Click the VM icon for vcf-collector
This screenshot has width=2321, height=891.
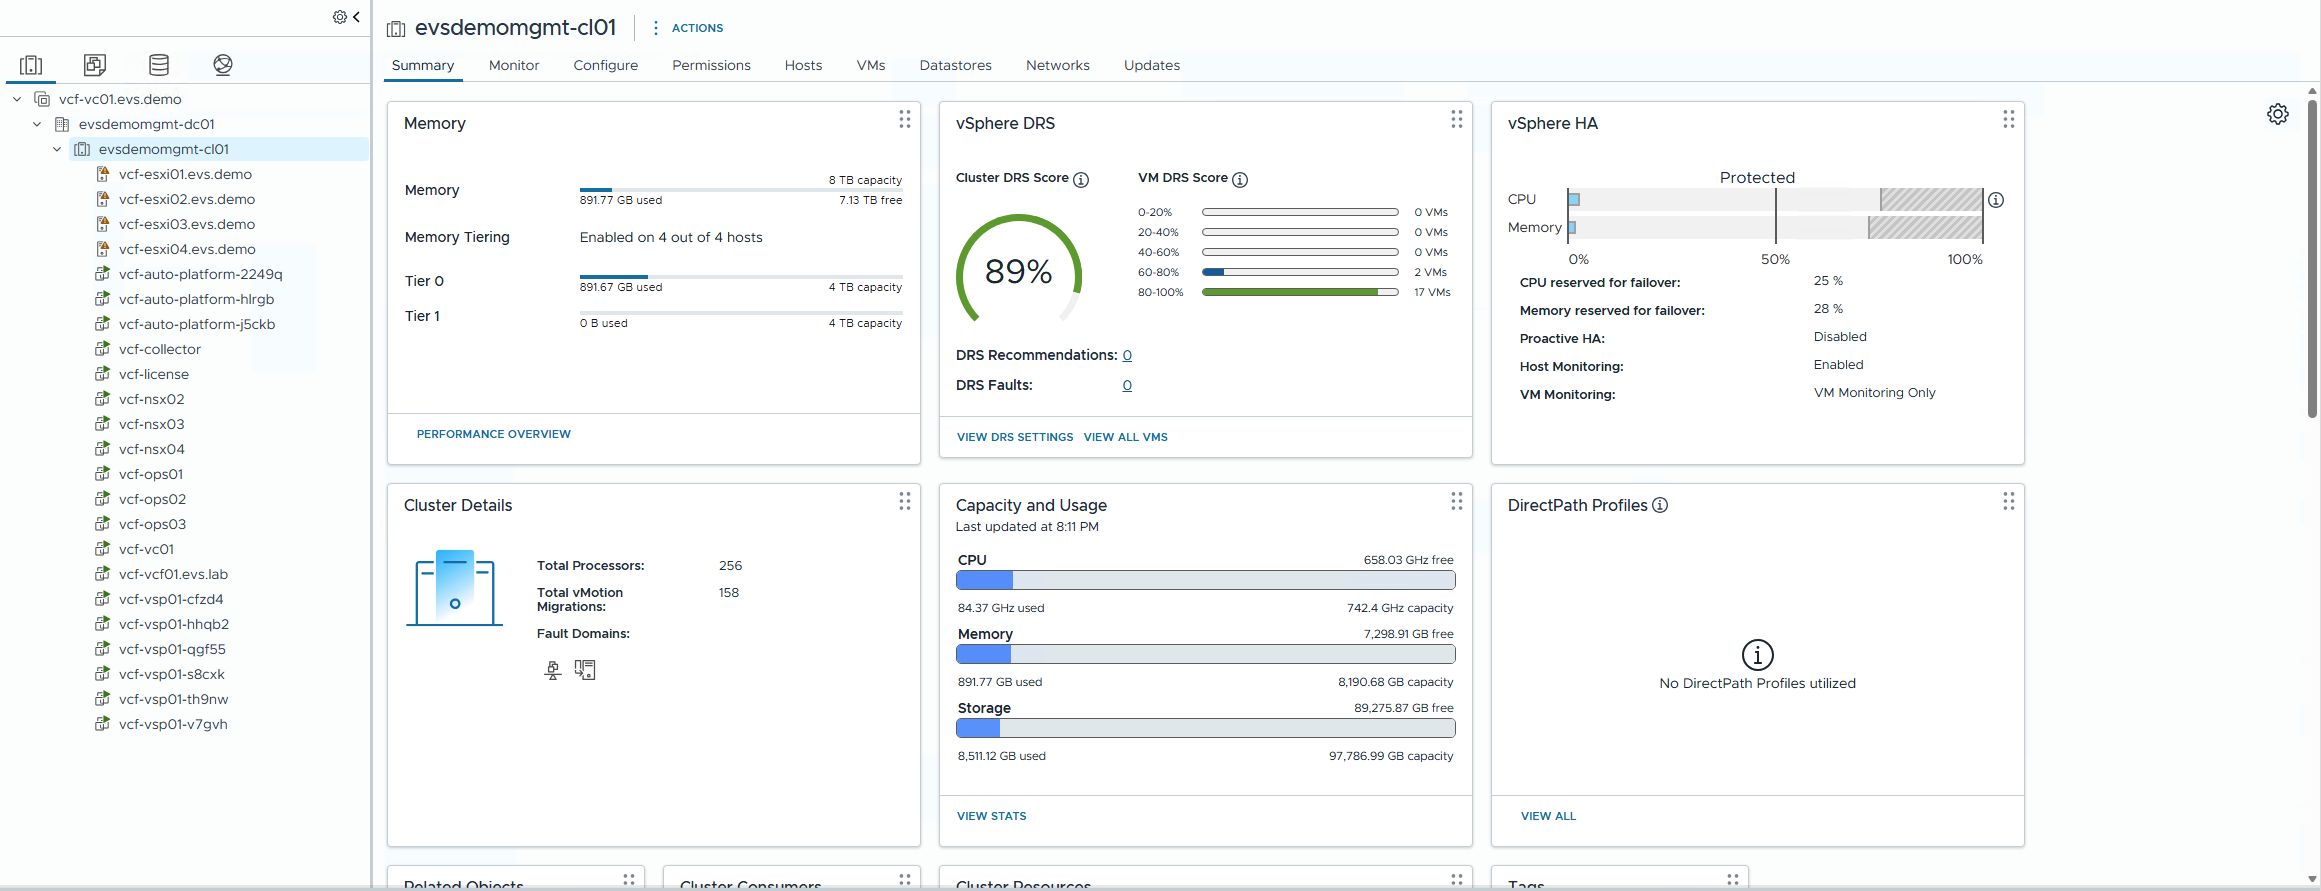click(x=102, y=349)
